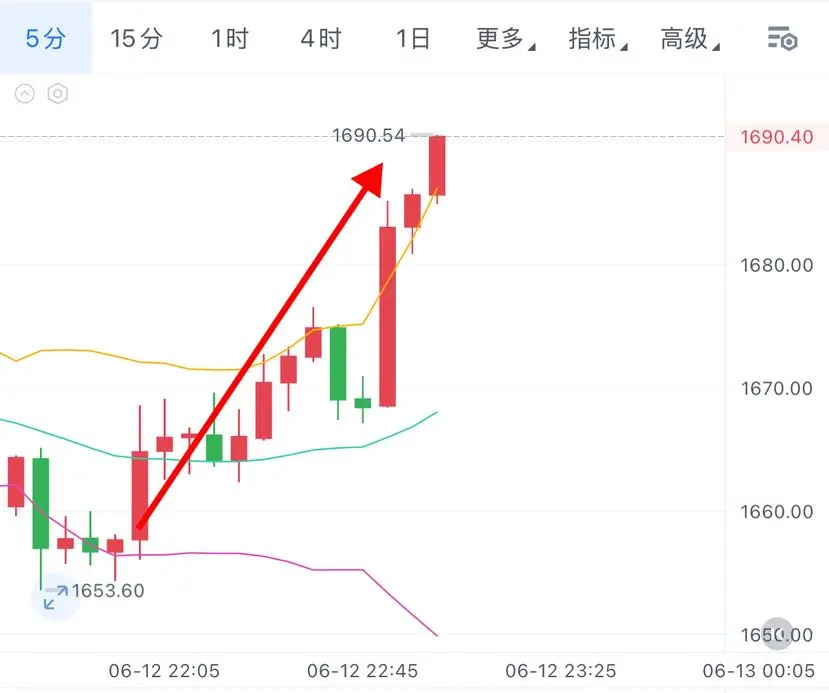The height and width of the screenshot is (693, 829).
Task: Switch to the 1日 daily chart
Action: point(413,39)
